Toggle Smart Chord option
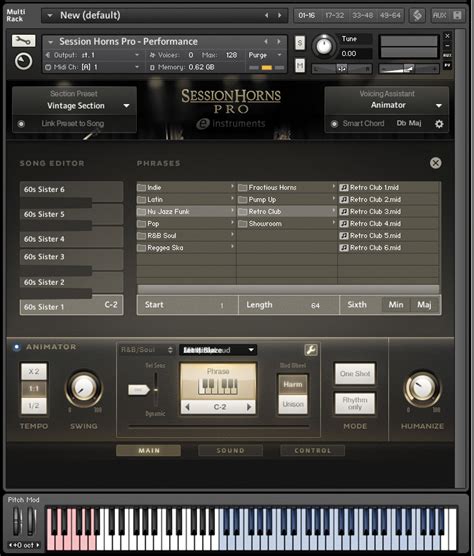The height and width of the screenshot is (556, 474). (334, 124)
